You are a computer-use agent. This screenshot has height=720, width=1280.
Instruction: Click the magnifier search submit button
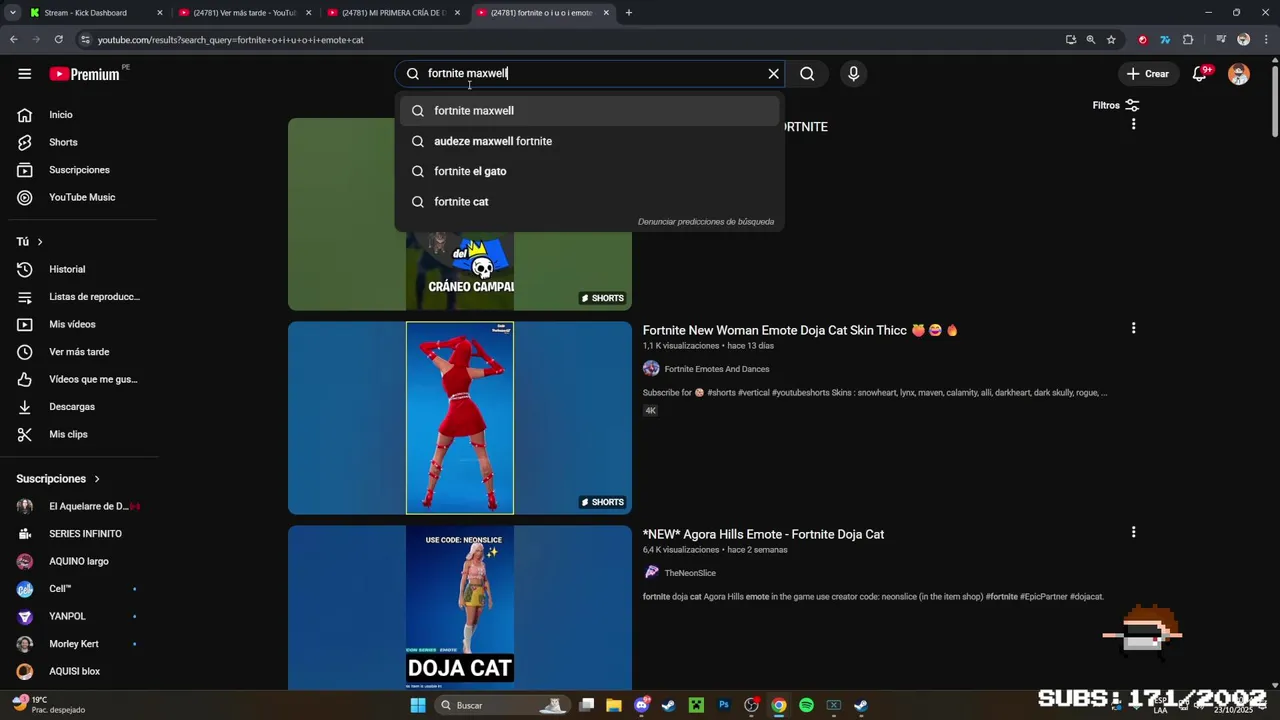coord(807,74)
